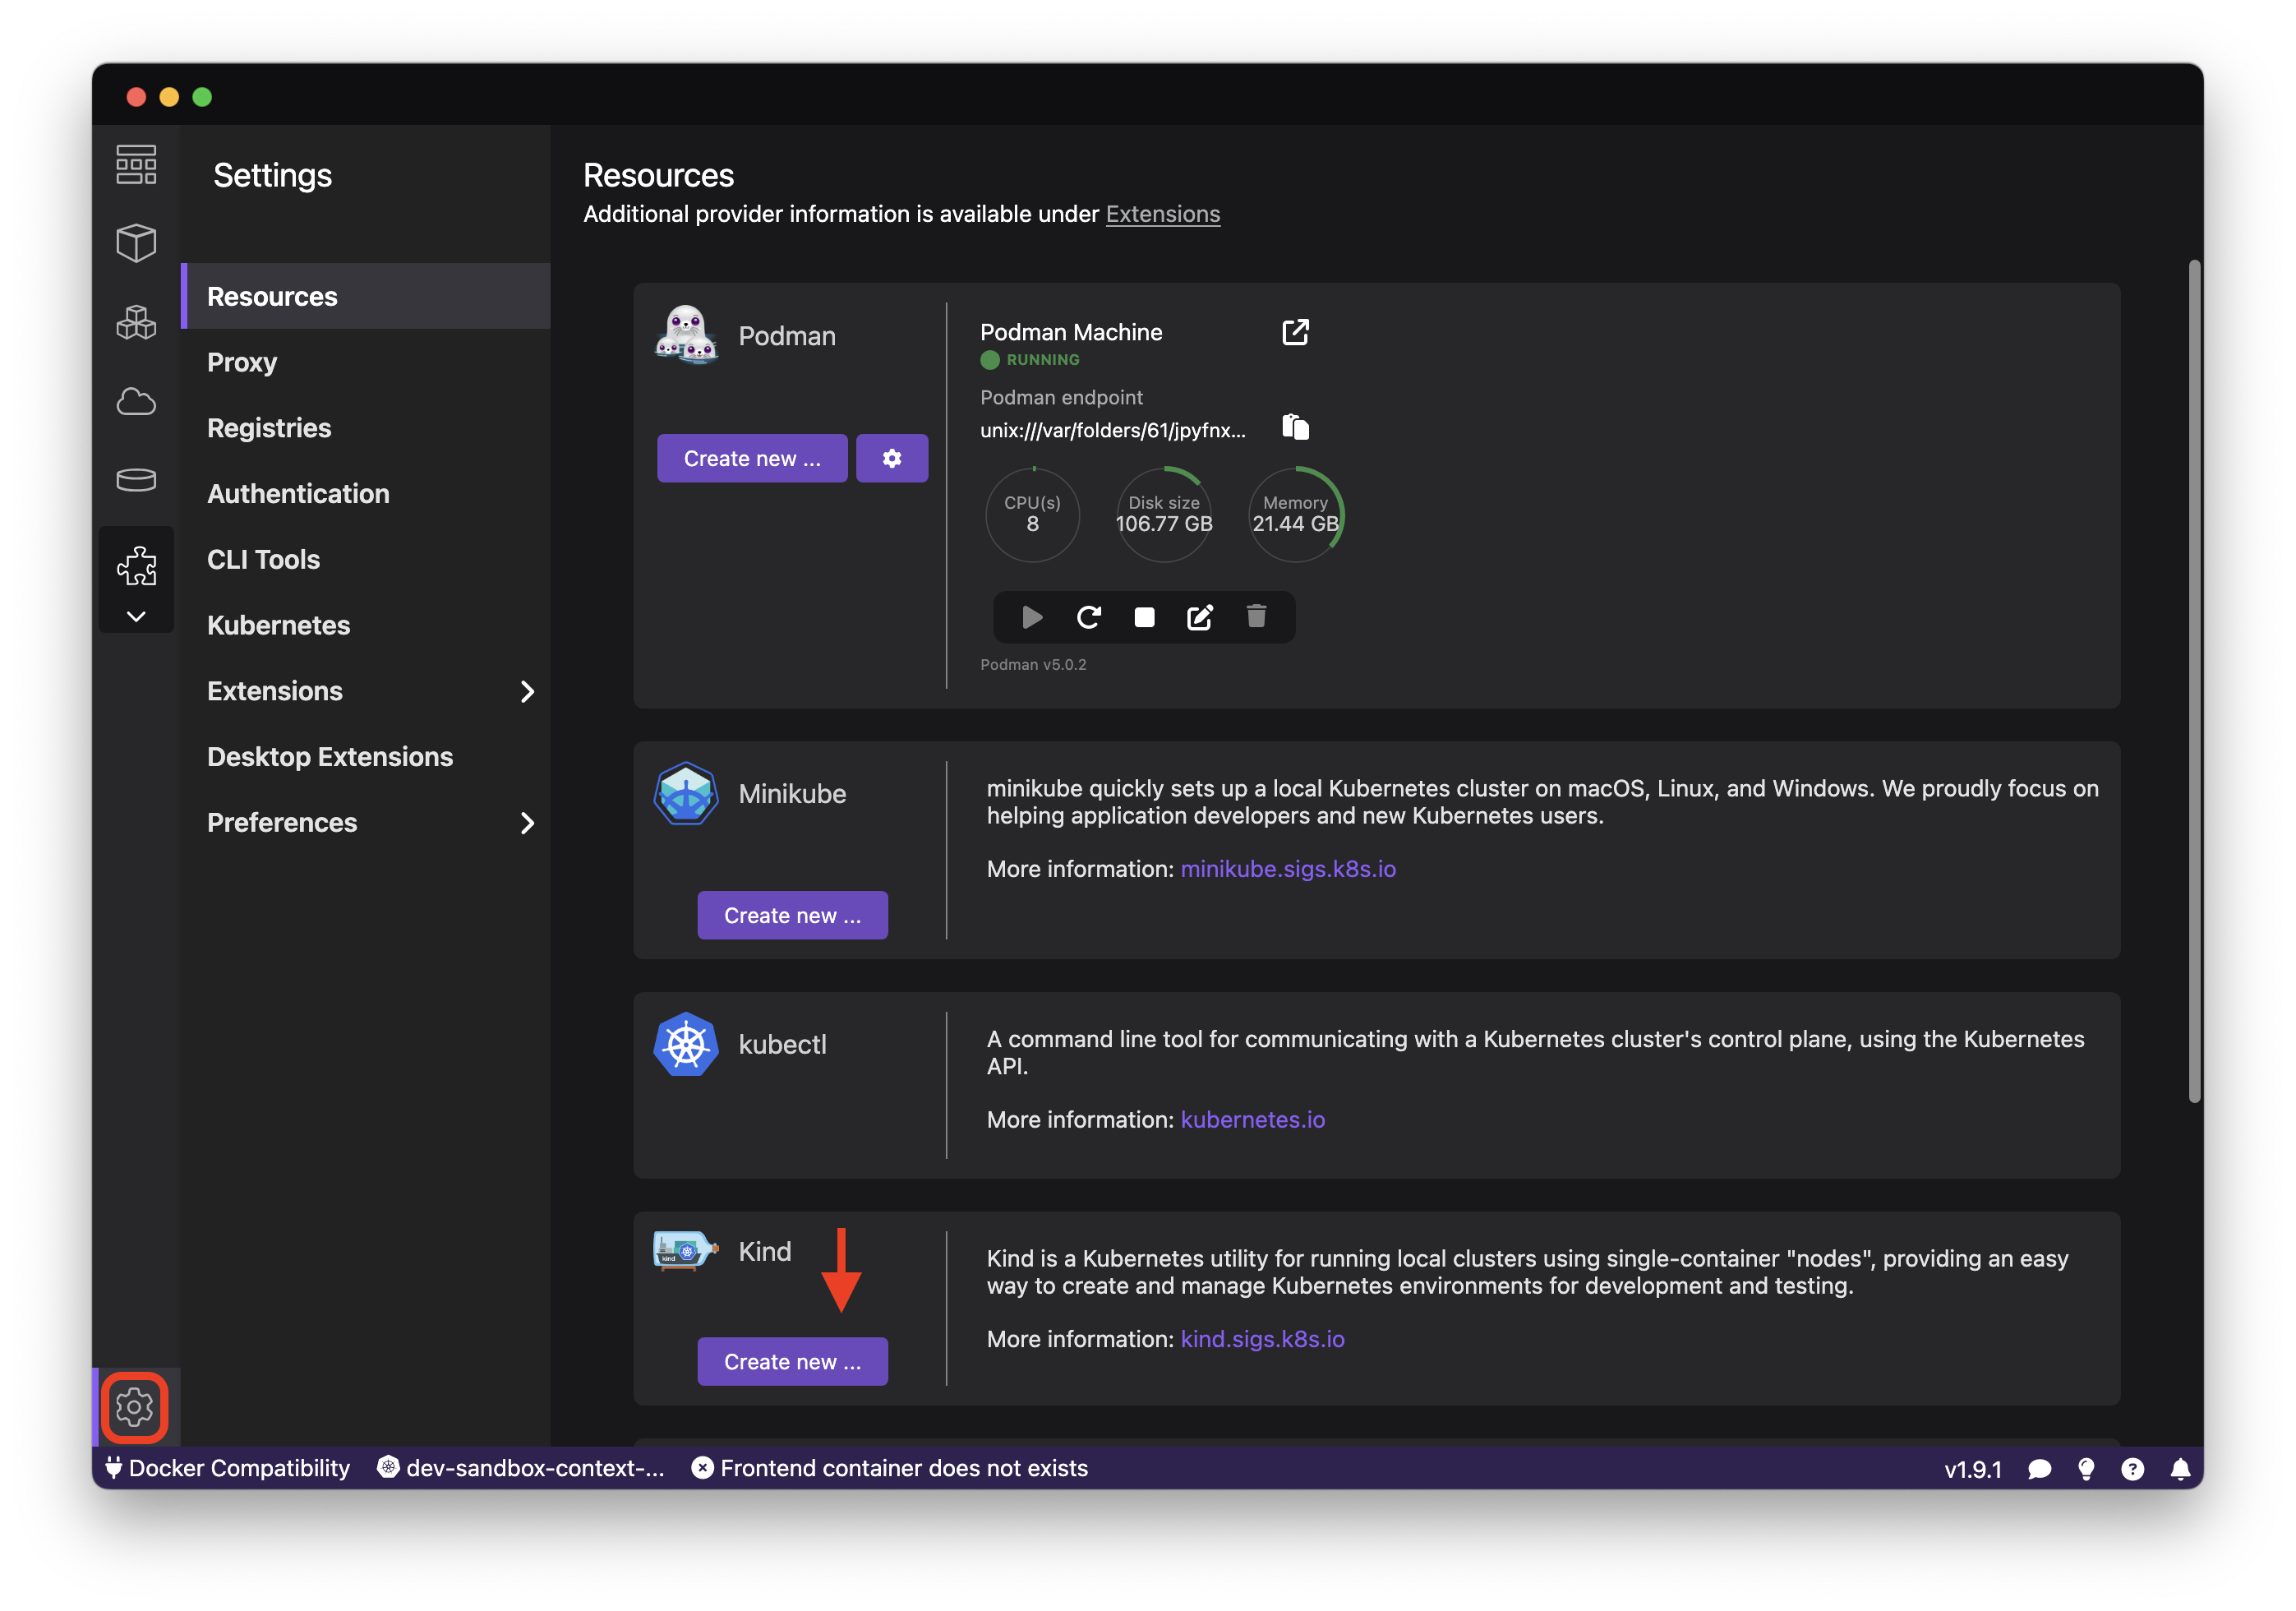The image size is (2296, 1611).
Task: Open Podman Machine details external-link icon
Action: pyautogui.click(x=1295, y=332)
